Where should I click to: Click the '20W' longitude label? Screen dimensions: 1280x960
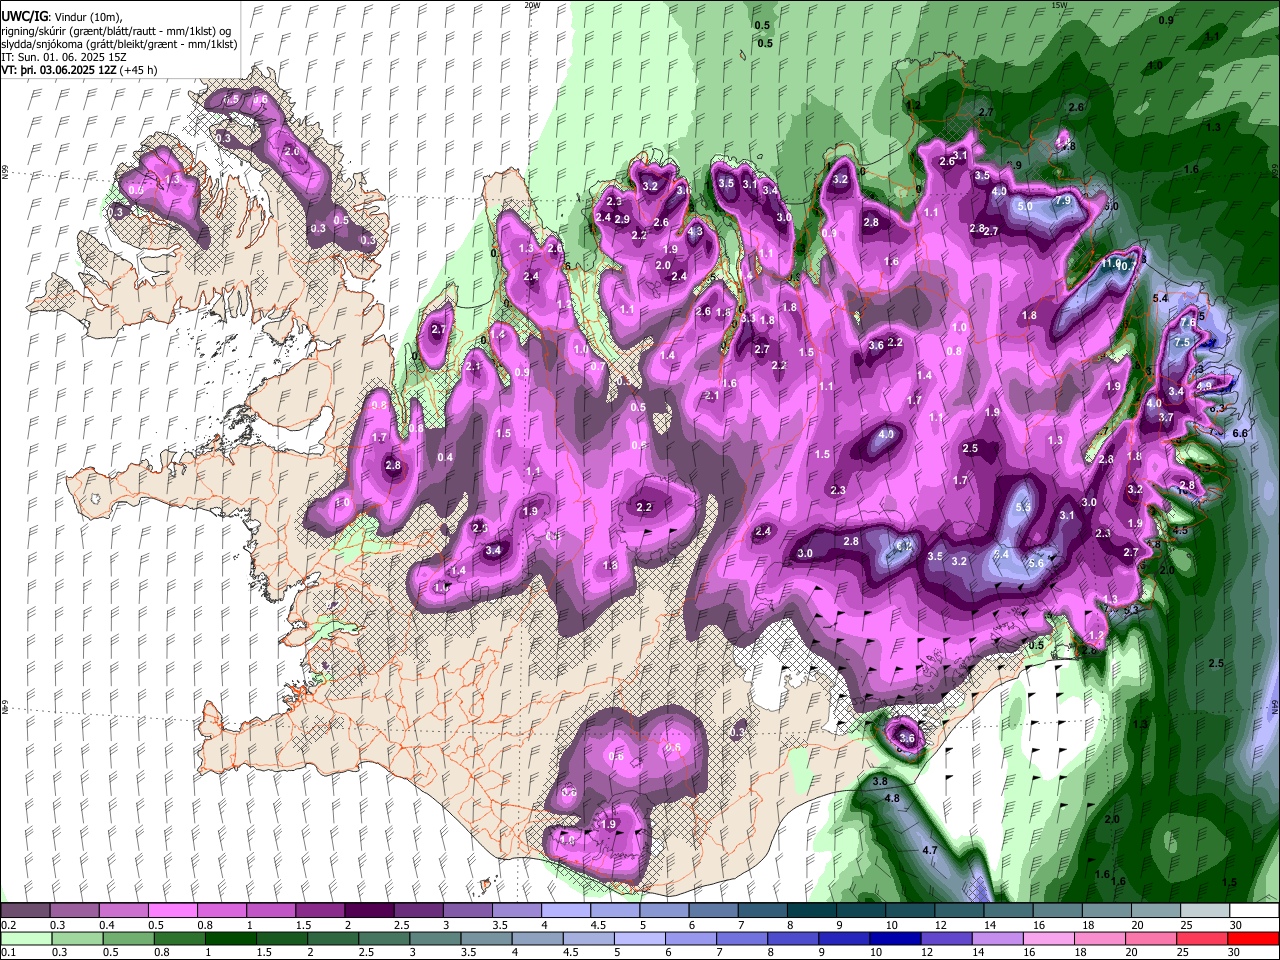(532, 5)
